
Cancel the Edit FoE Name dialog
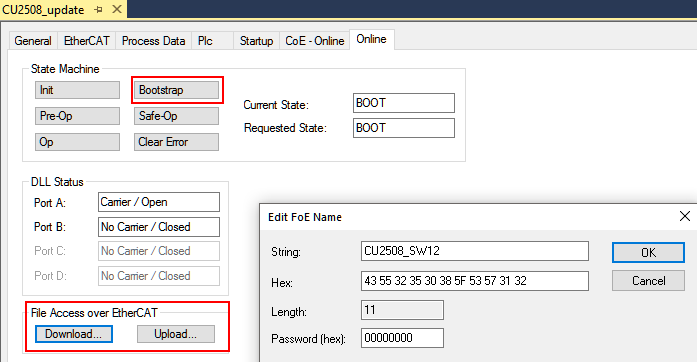pyautogui.click(x=648, y=281)
